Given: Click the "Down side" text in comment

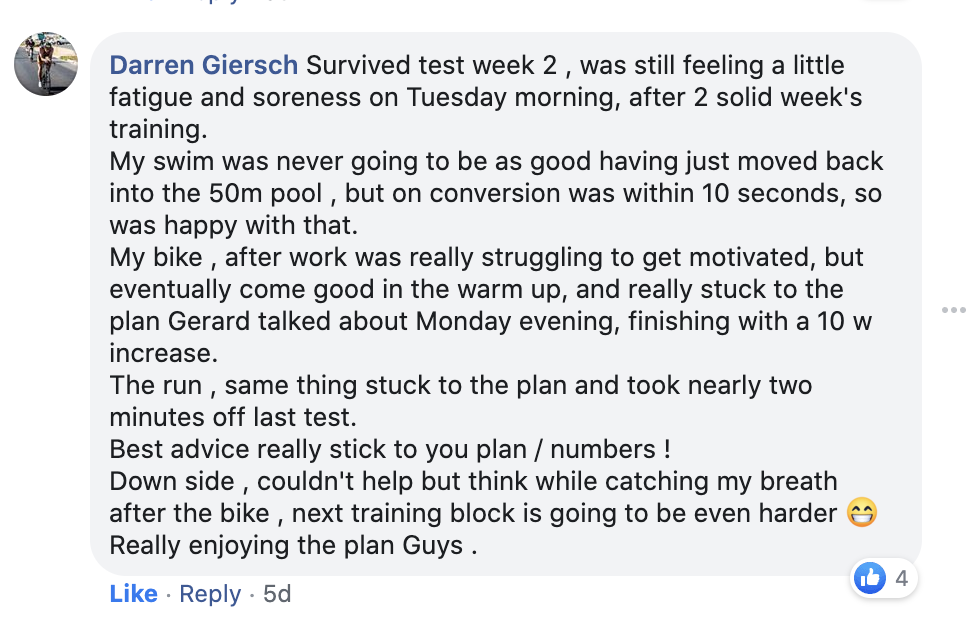Looking at the screenshot, I should 171,481.
